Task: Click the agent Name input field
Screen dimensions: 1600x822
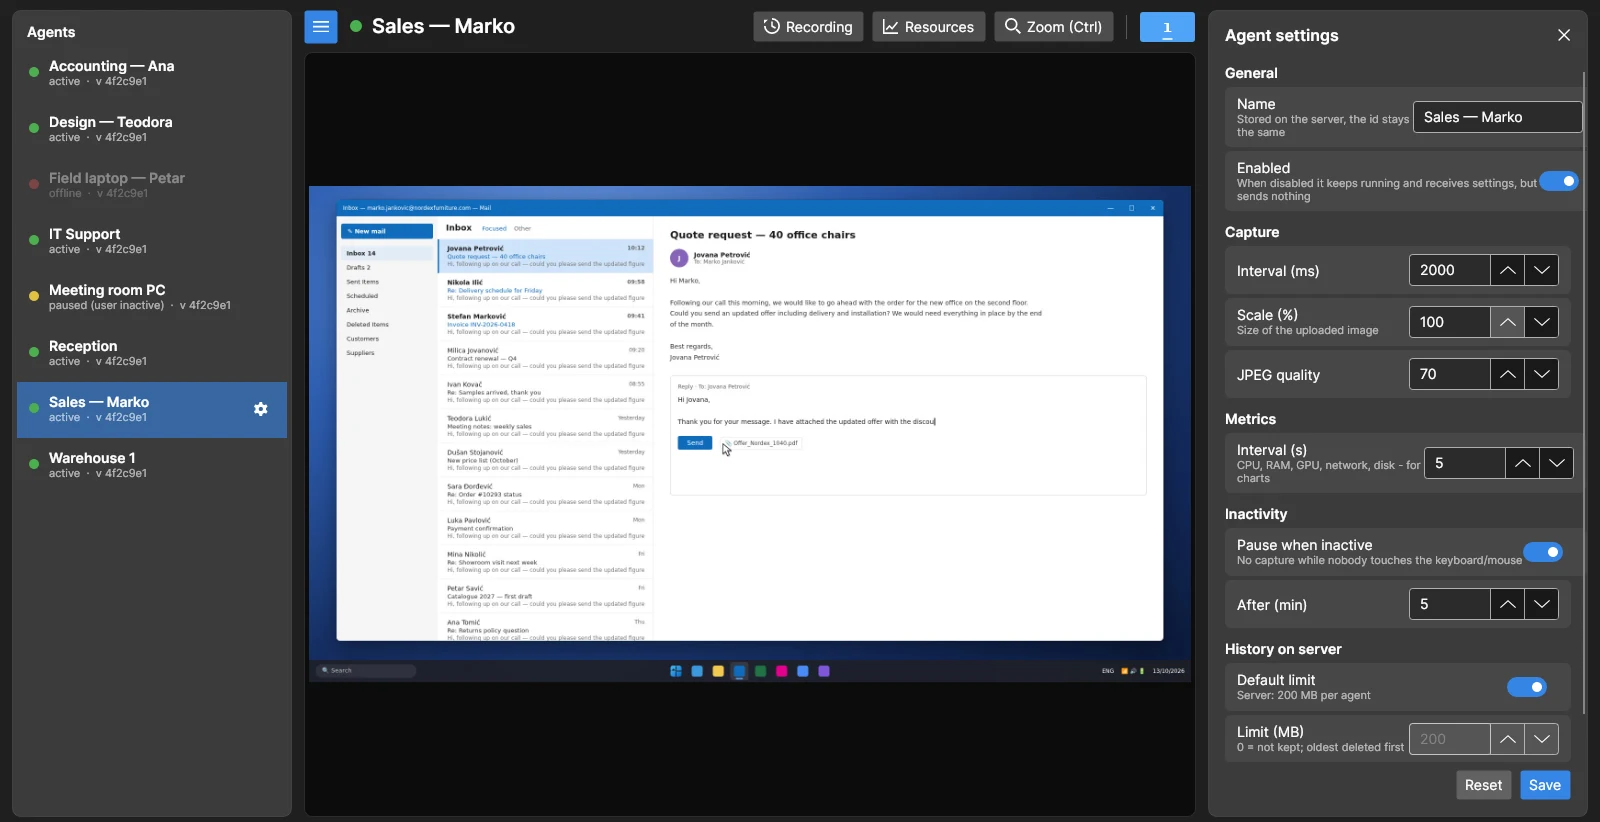Action: (1497, 117)
